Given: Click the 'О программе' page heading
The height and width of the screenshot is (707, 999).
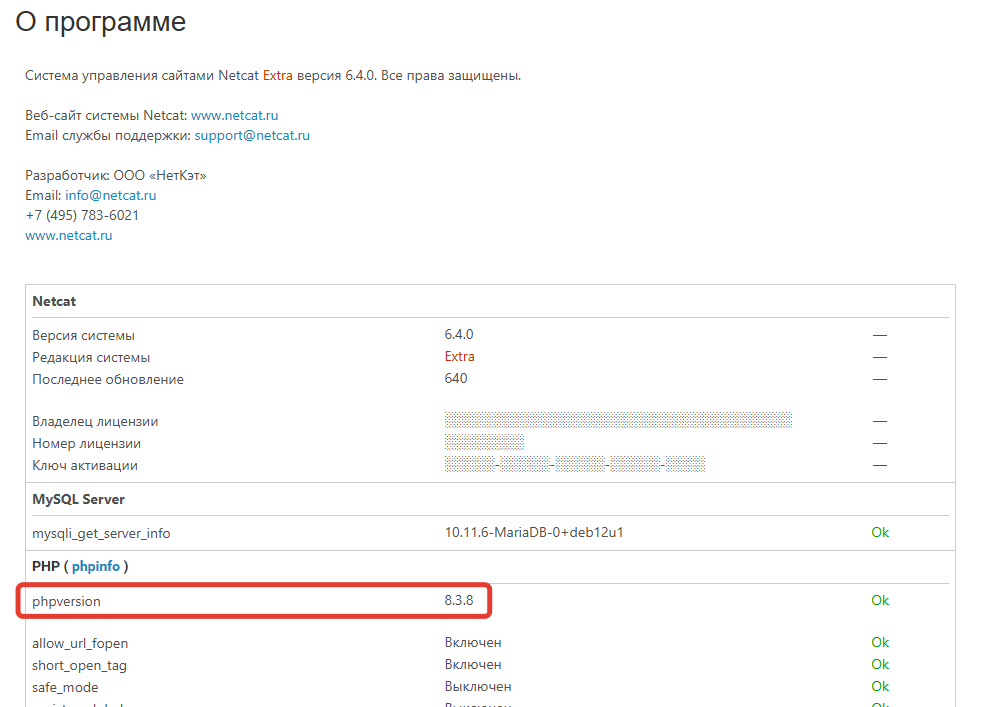Looking at the screenshot, I should [x=101, y=23].
